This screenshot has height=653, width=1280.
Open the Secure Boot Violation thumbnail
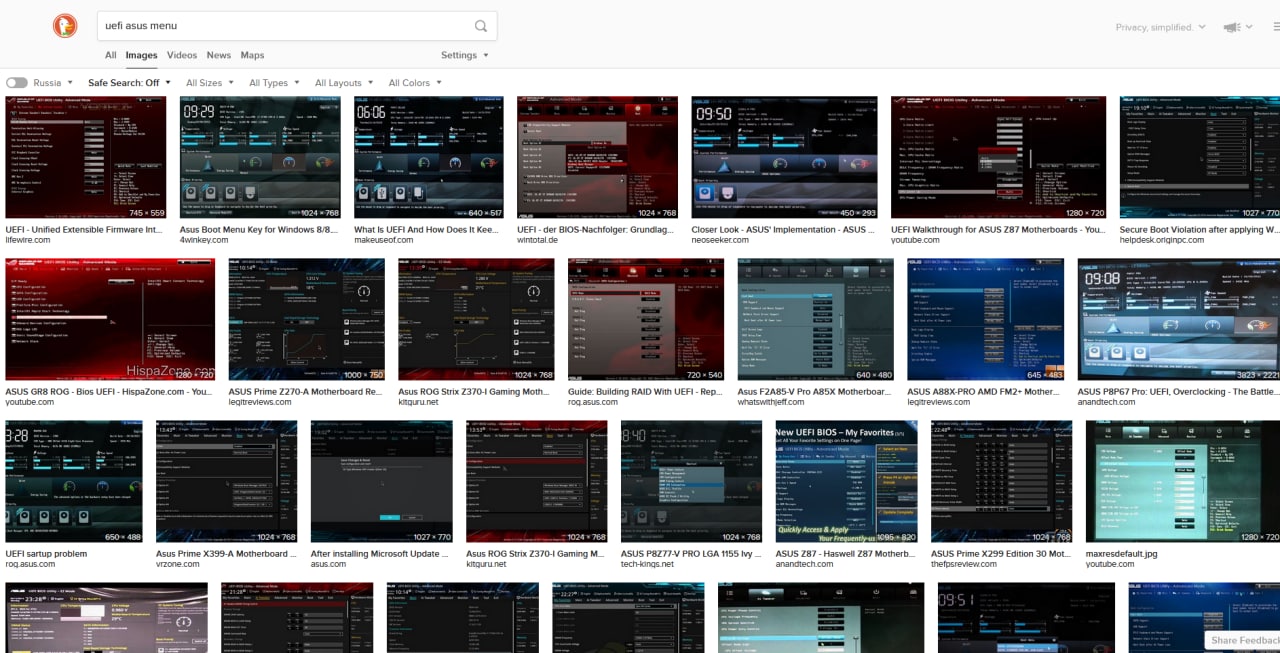tap(1200, 157)
